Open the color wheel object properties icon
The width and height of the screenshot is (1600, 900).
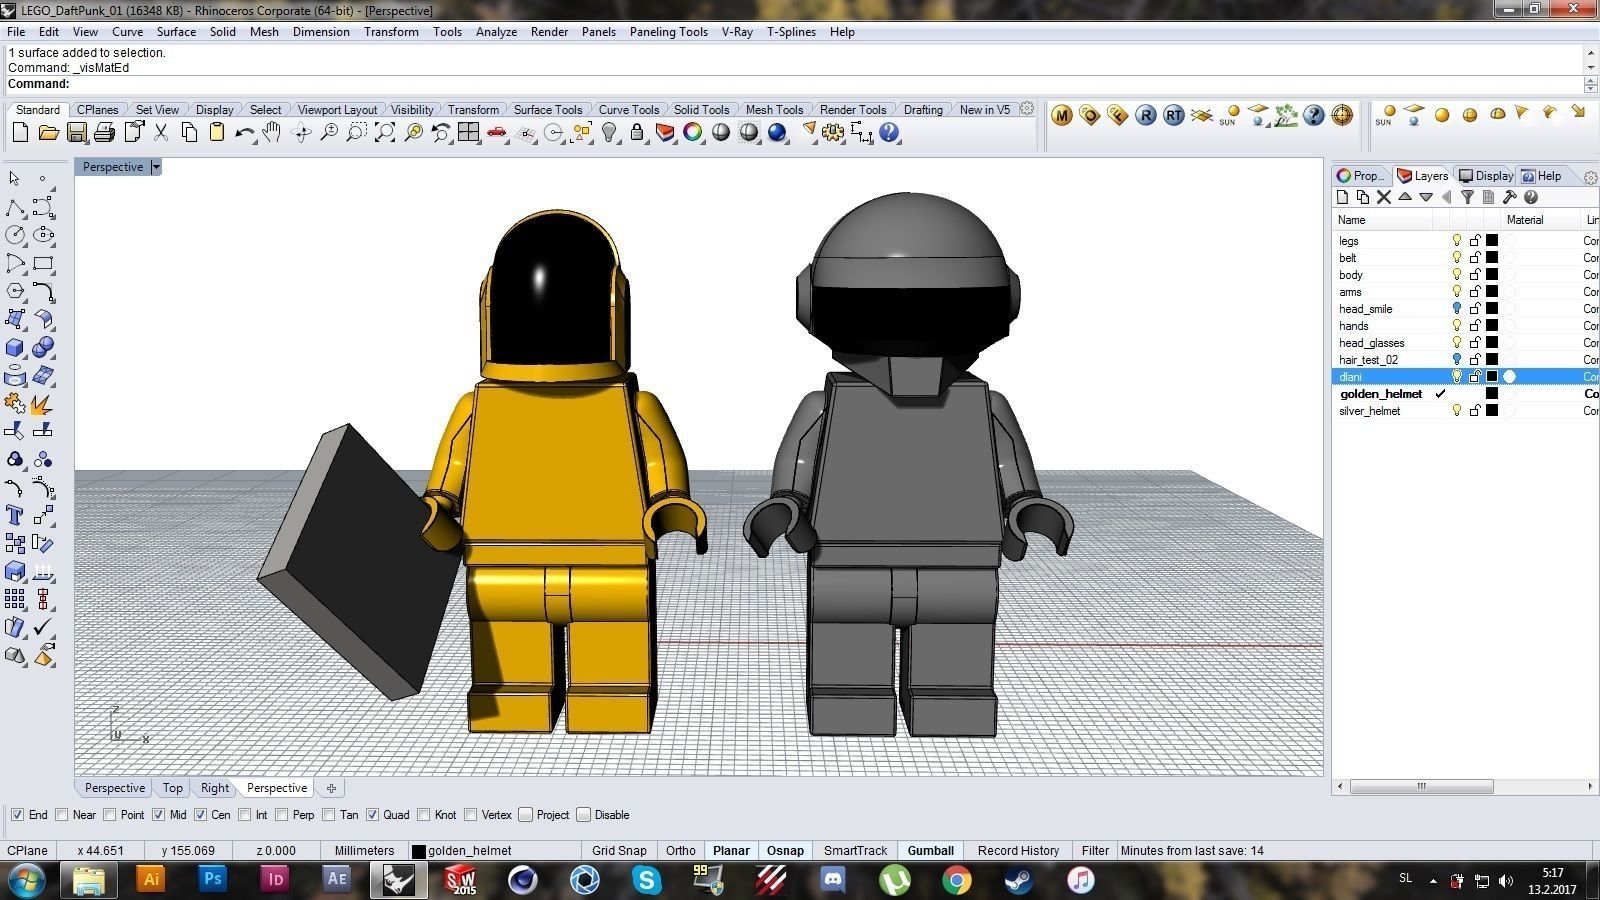coord(693,132)
